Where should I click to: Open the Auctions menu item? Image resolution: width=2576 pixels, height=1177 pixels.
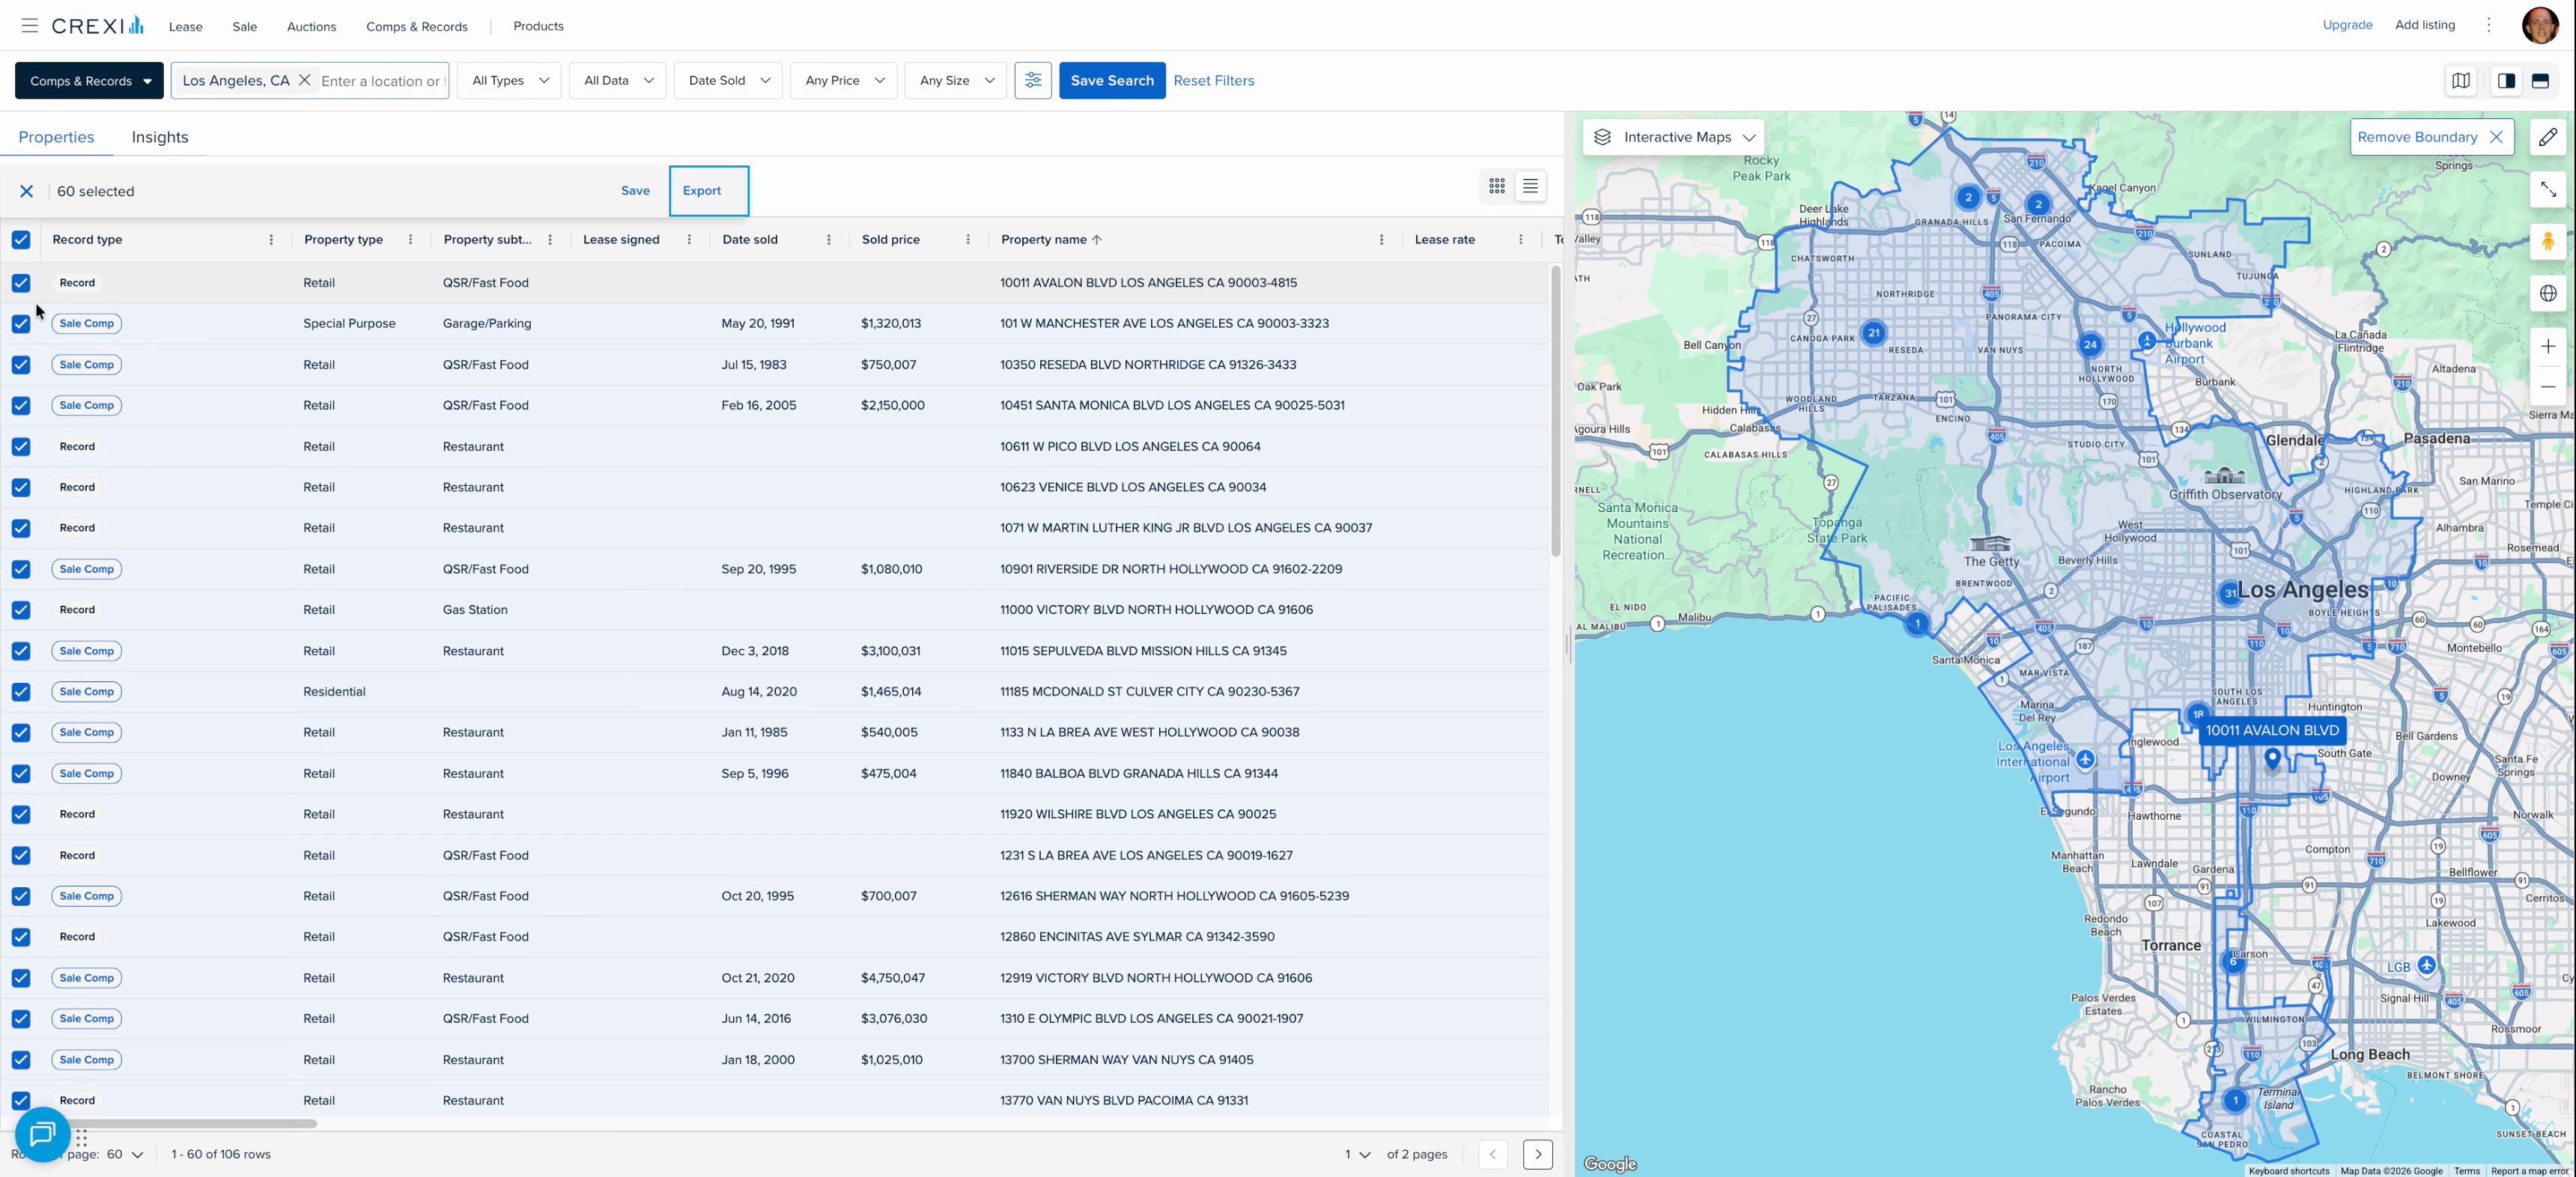(311, 26)
